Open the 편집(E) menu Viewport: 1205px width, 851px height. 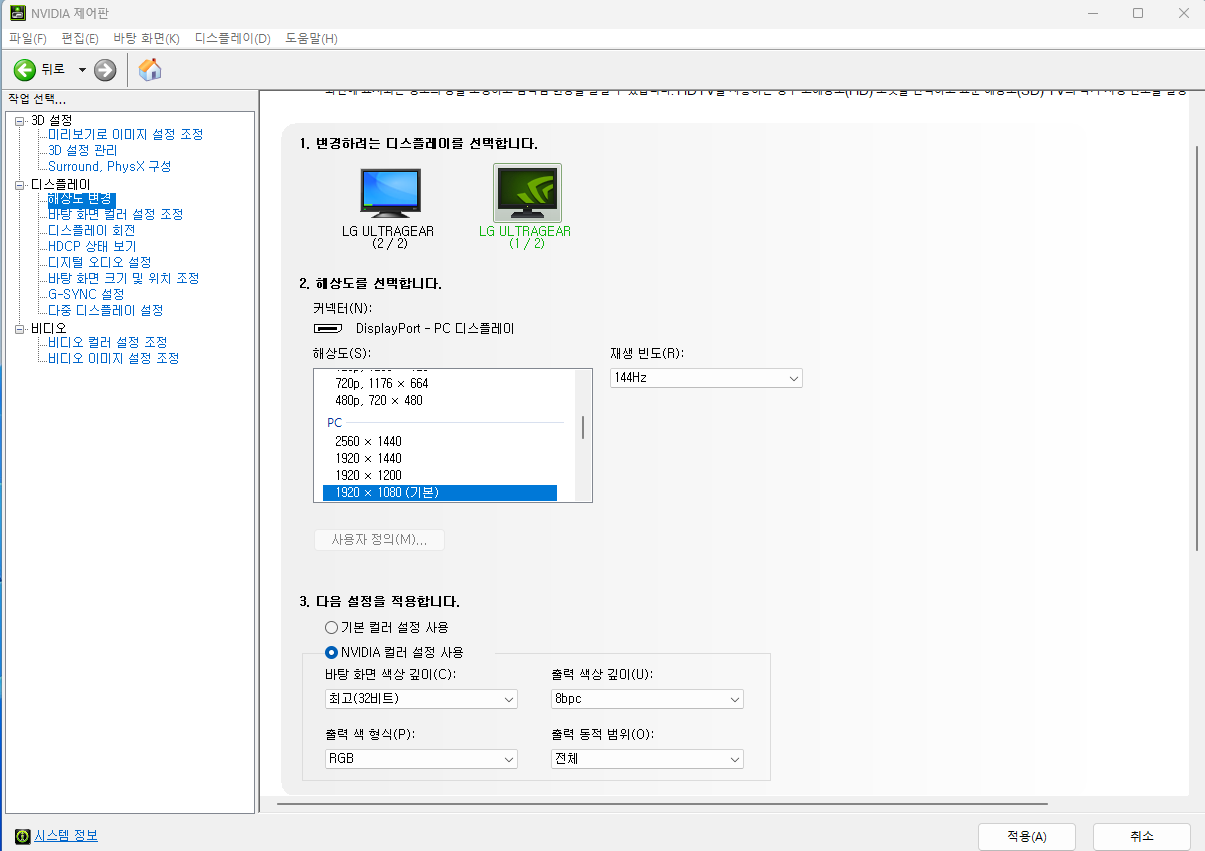click(80, 38)
